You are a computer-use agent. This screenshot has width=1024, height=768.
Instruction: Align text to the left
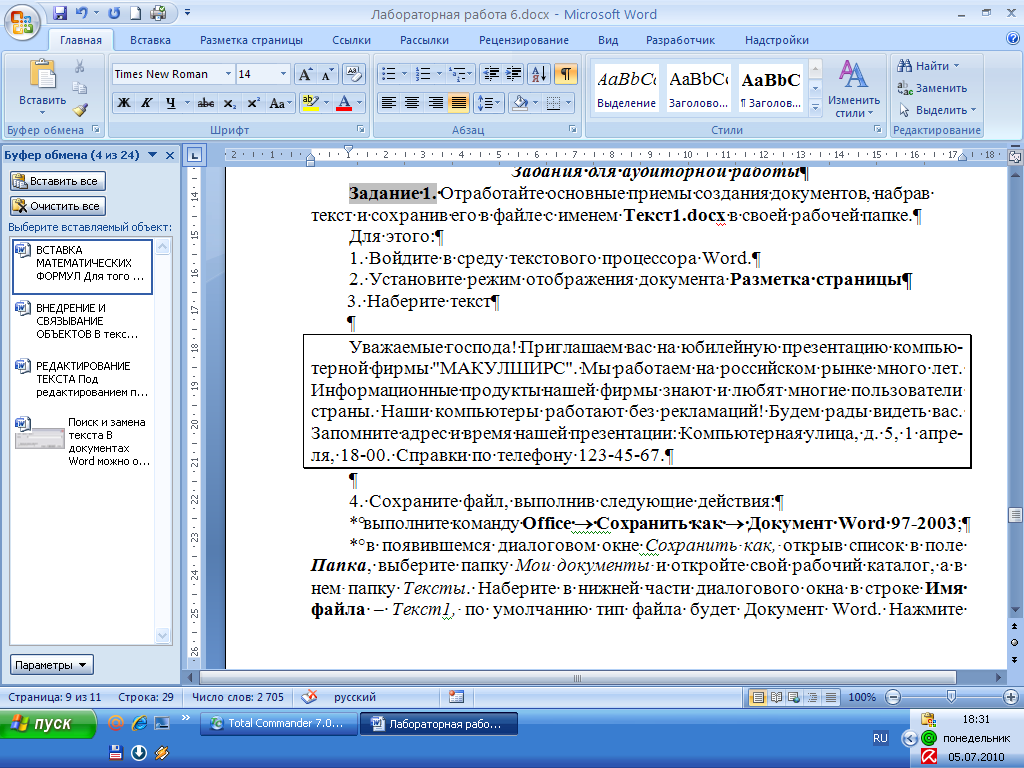pos(389,103)
